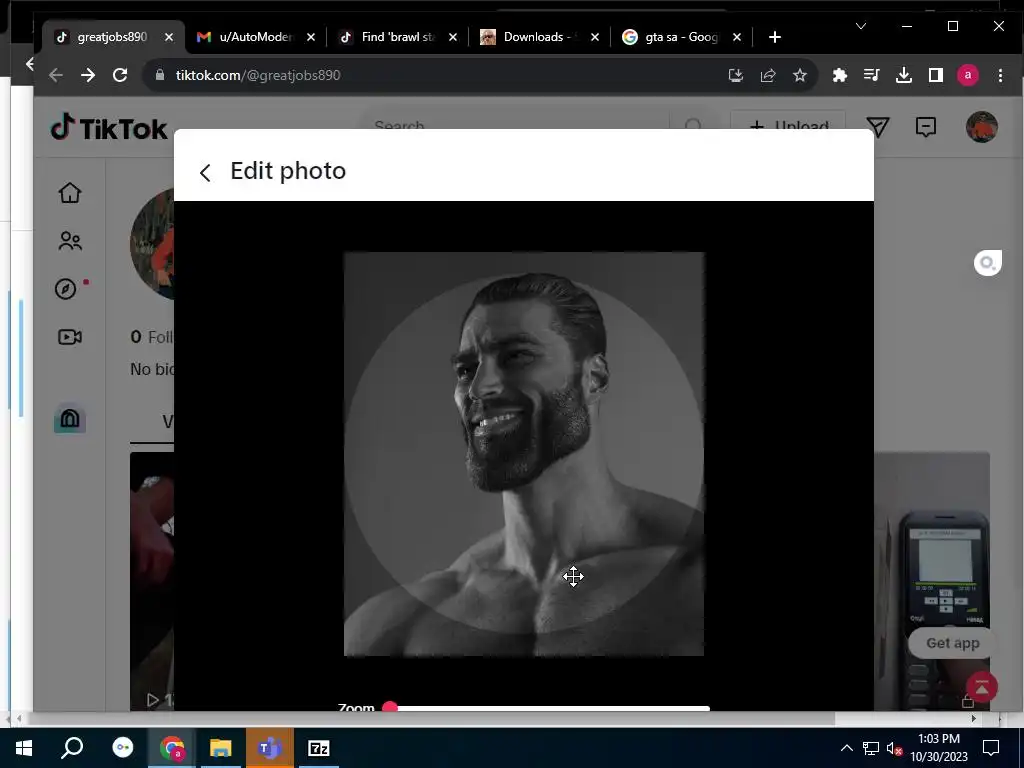The image size is (1024, 768).
Task: Open 7-Zip from the taskbar
Action: coord(319,748)
